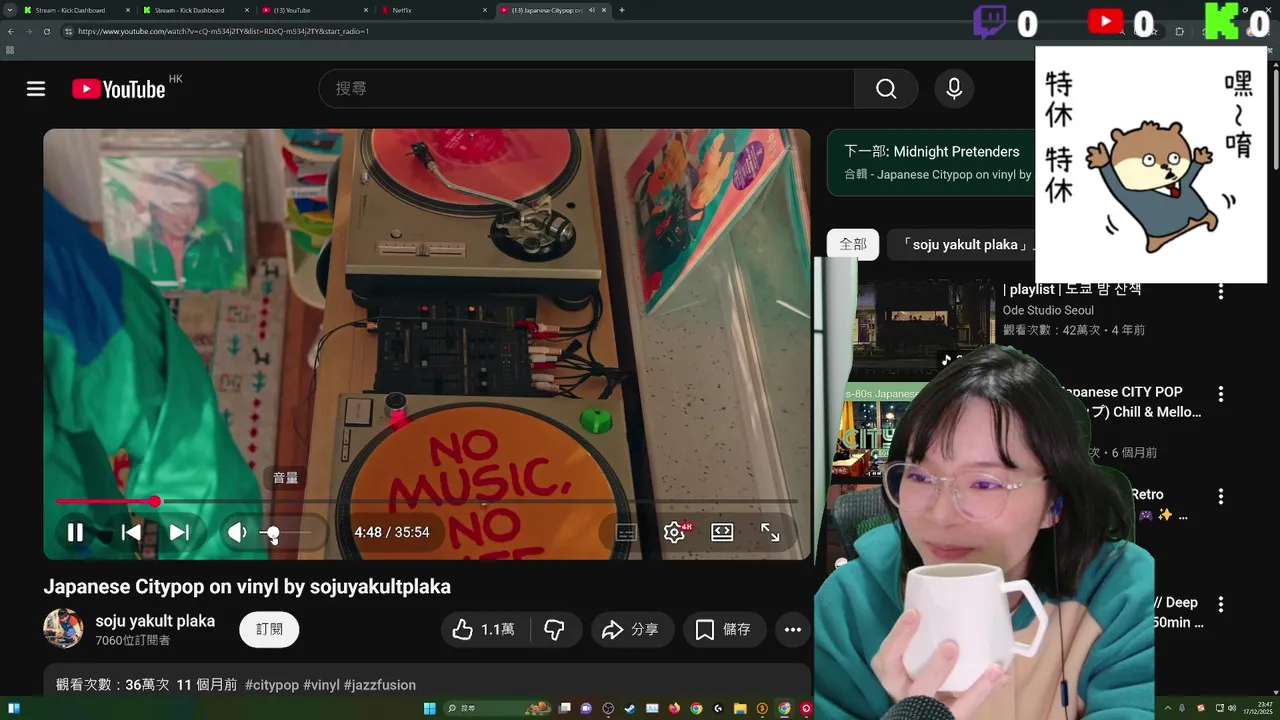
Task: Go back to the previous video
Action: [131, 533]
